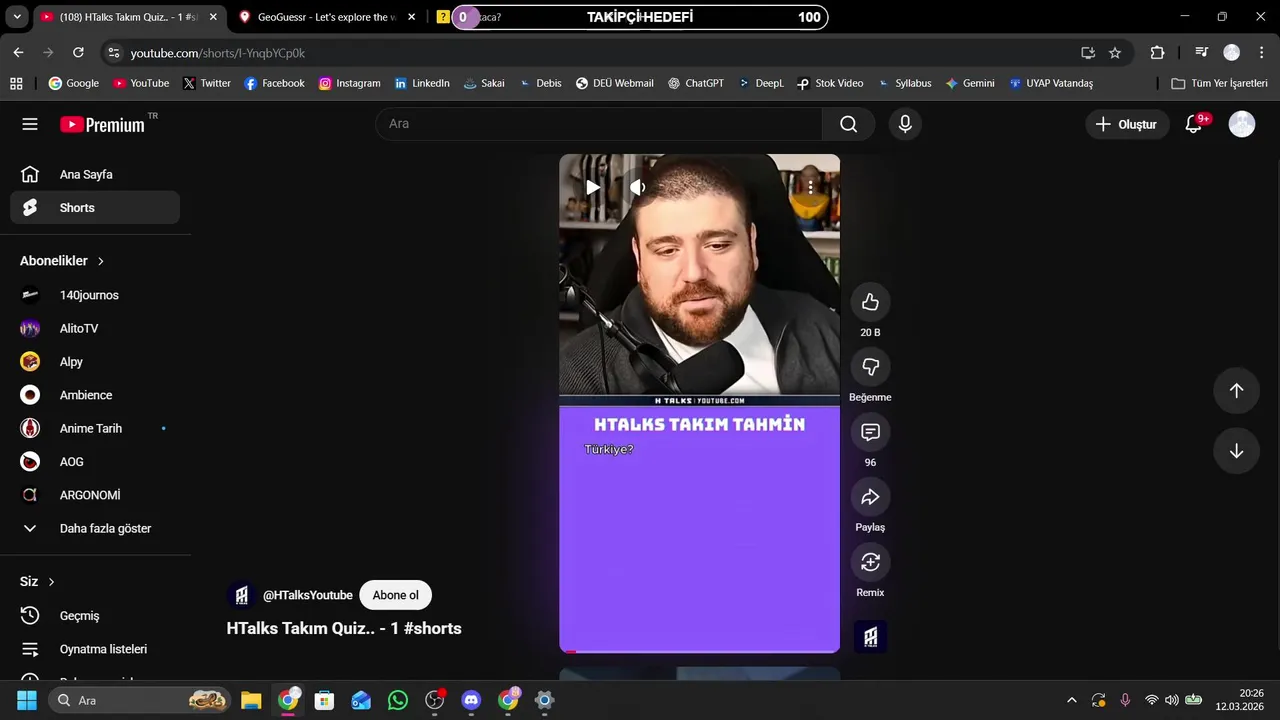Go to previous short with up arrow
The width and height of the screenshot is (1280, 720).
1236,391
